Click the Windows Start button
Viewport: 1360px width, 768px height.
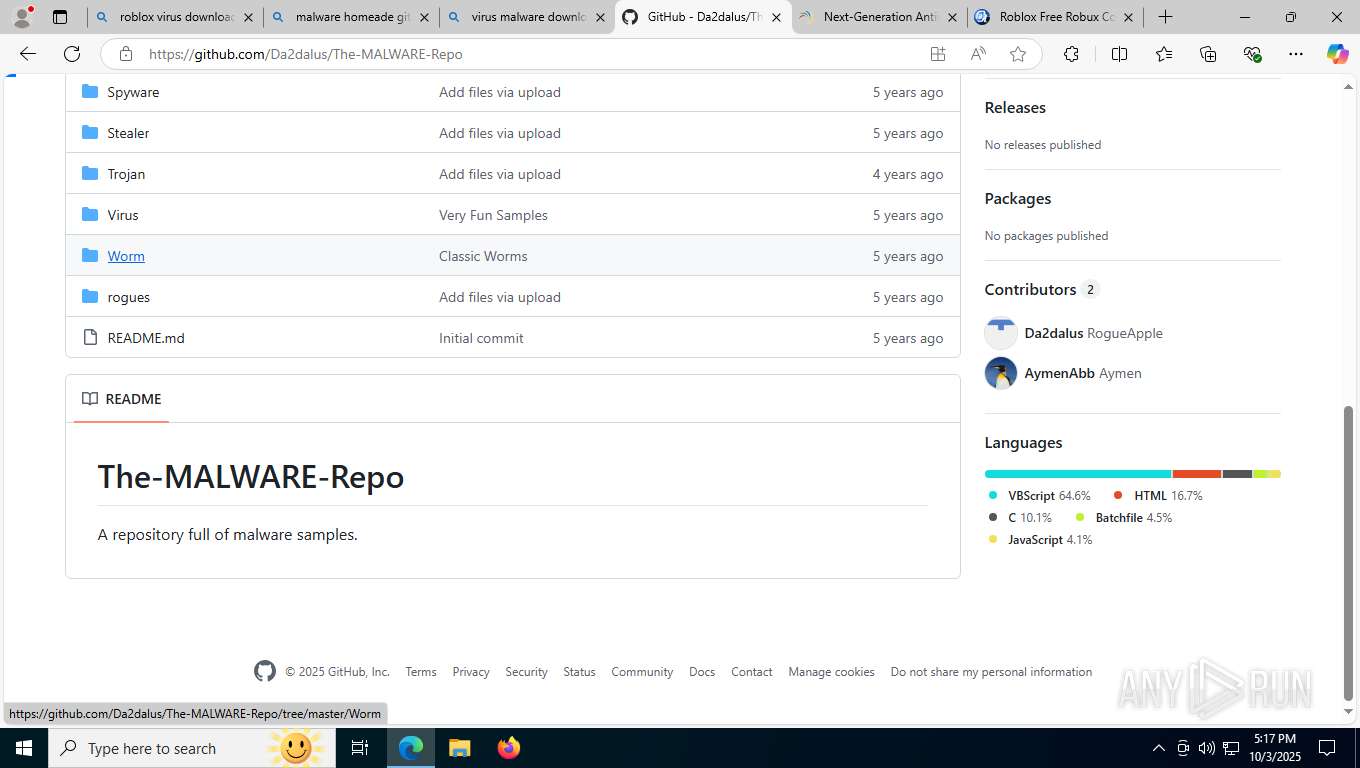click(23, 748)
